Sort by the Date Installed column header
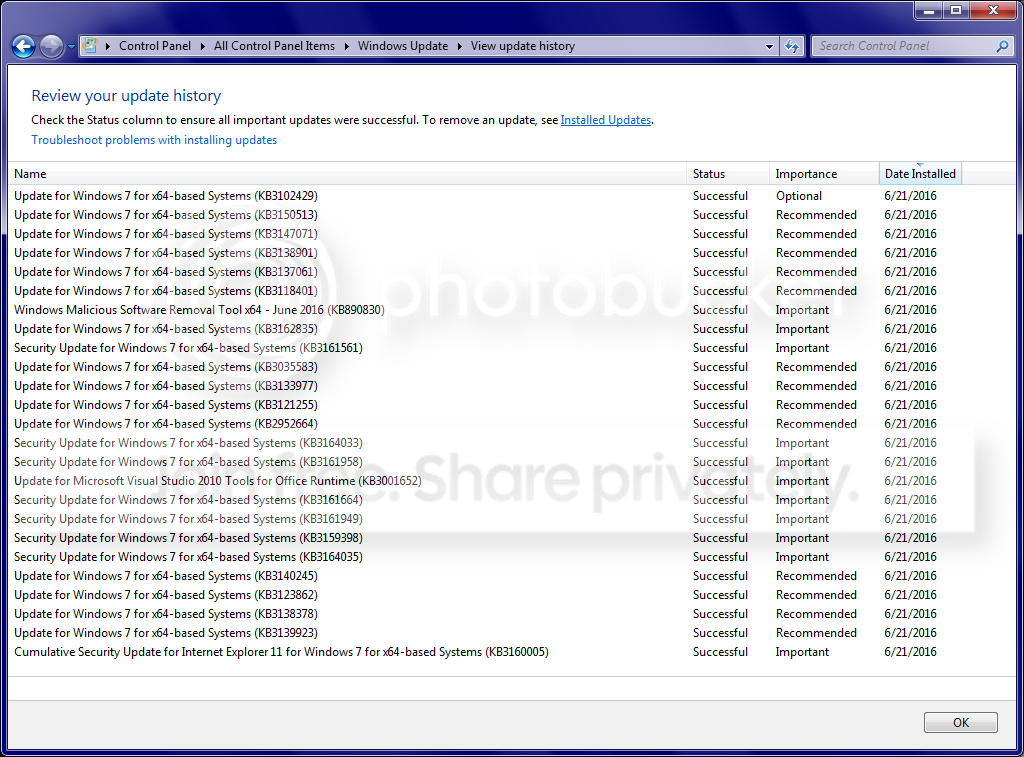 point(920,174)
